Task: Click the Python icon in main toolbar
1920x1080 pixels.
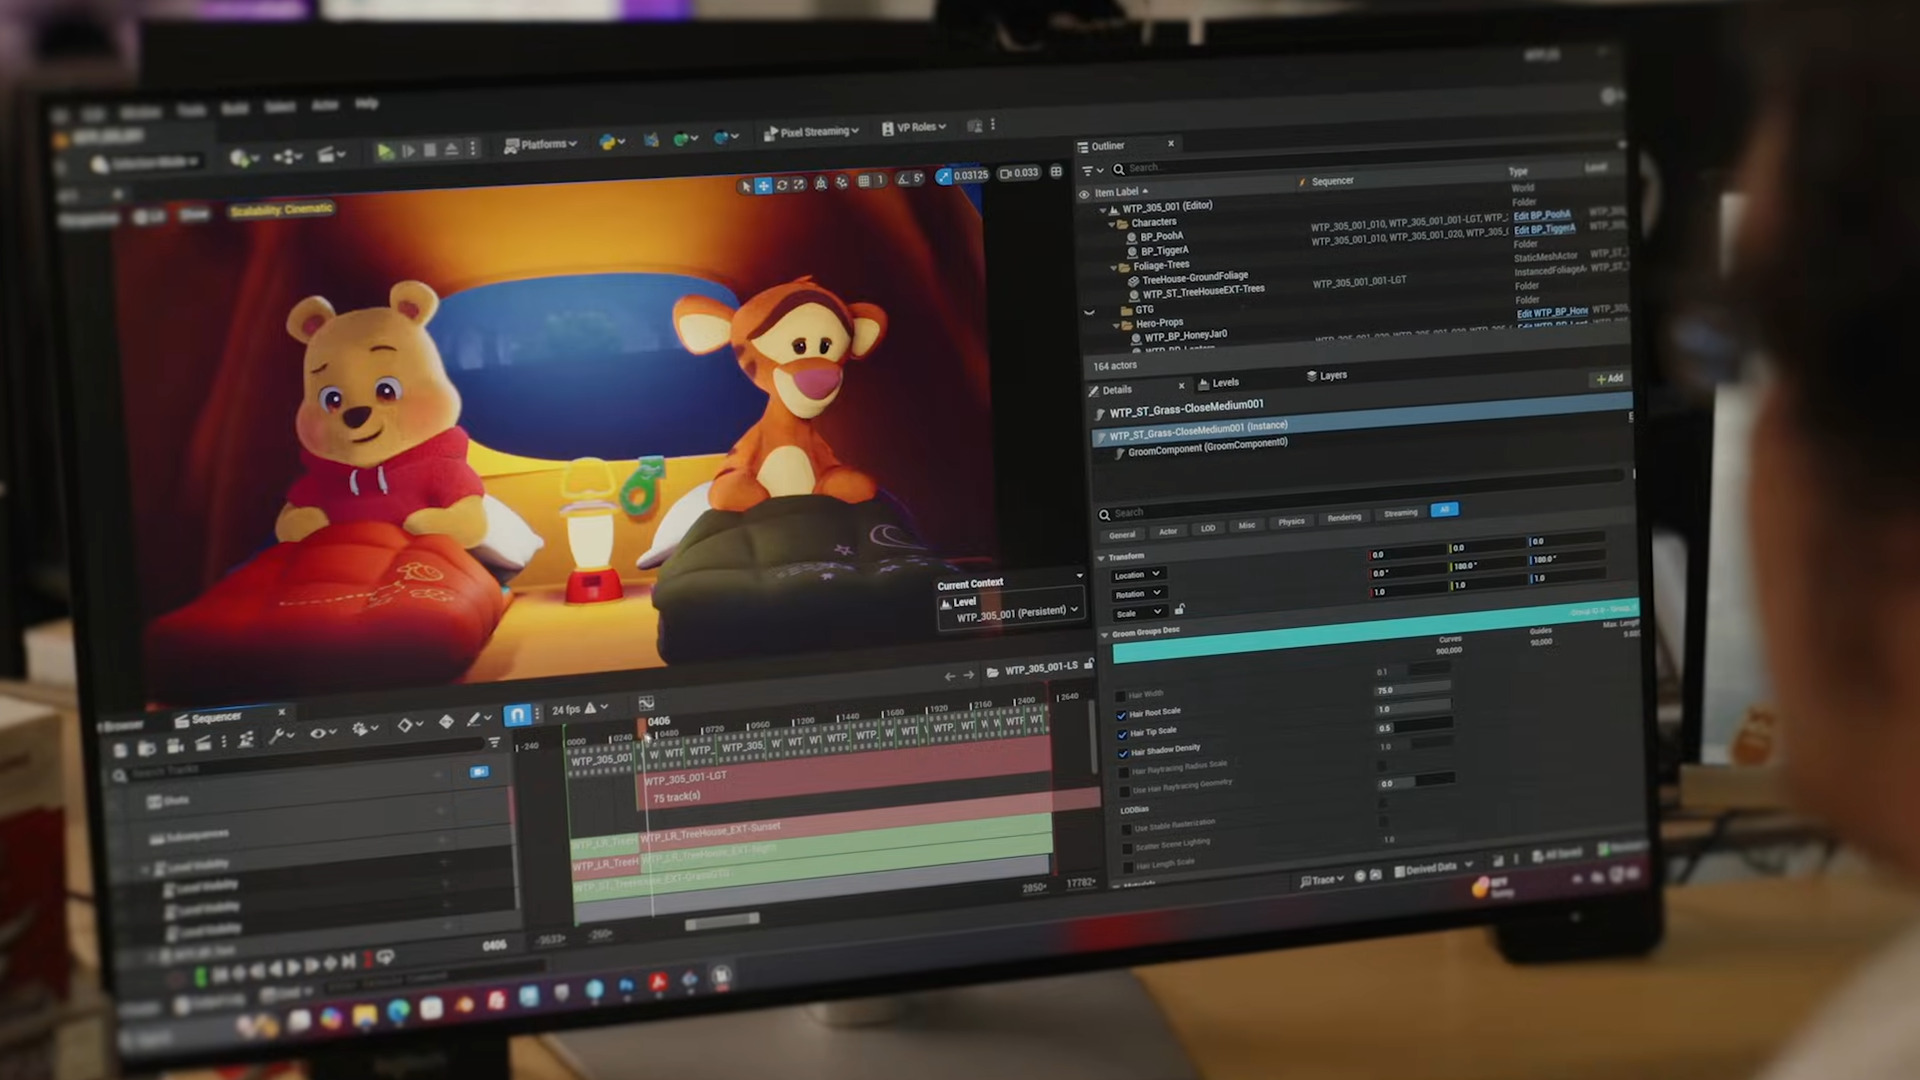Action: tap(607, 142)
